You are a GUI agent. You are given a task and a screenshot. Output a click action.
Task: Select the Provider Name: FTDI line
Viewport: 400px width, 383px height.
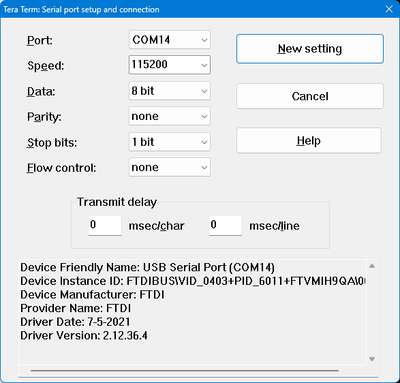[x=76, y=308]
